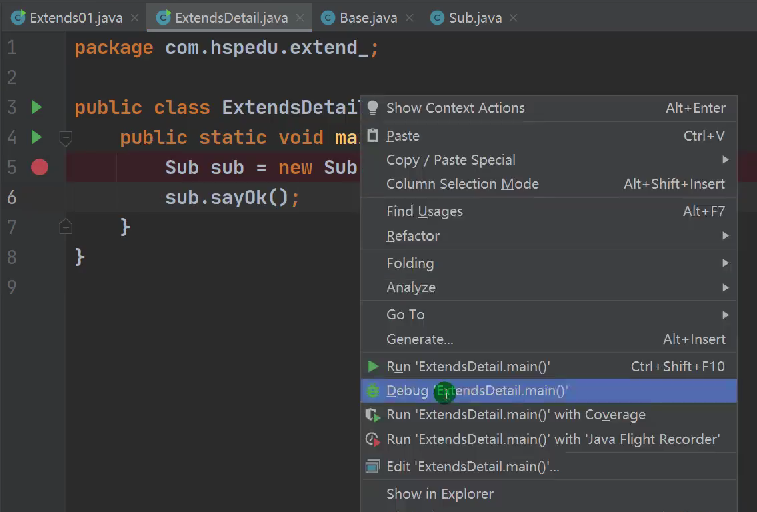The image size is (757, 512).
Task: Expand the Refactor submenu arrow
Action: pyautogui.click(x=725, y=235)
